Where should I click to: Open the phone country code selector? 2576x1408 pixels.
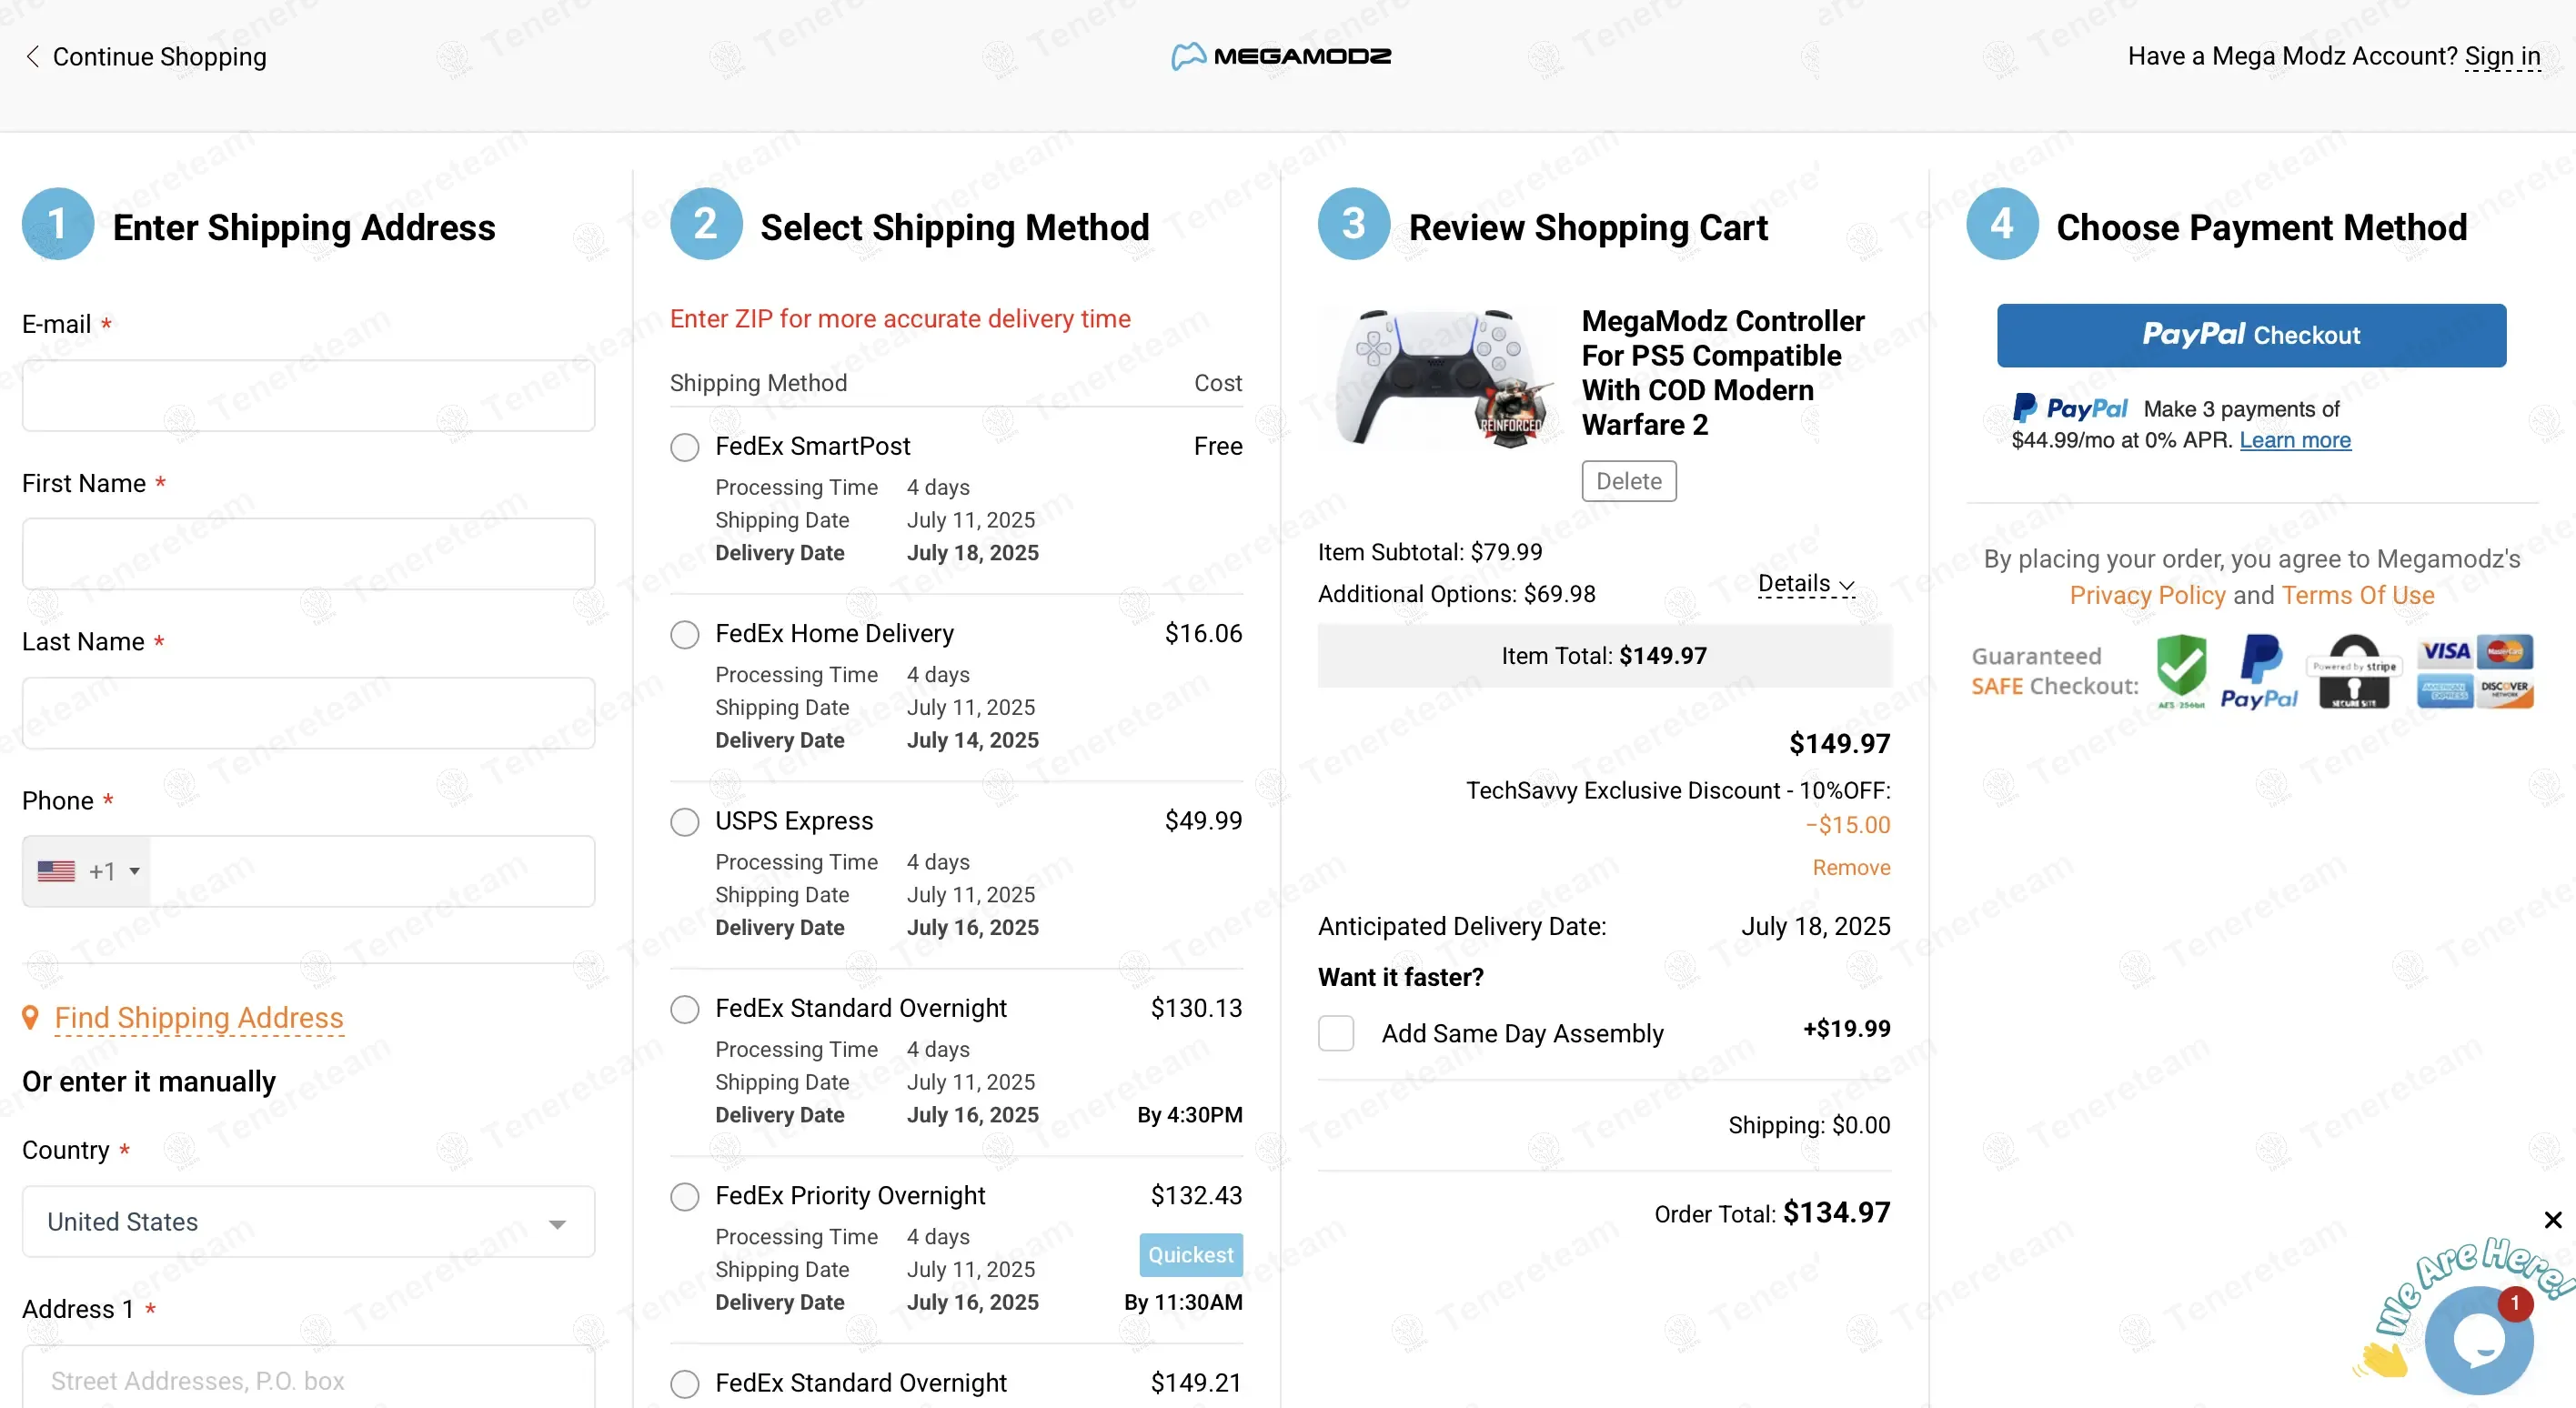pos(88,871)
